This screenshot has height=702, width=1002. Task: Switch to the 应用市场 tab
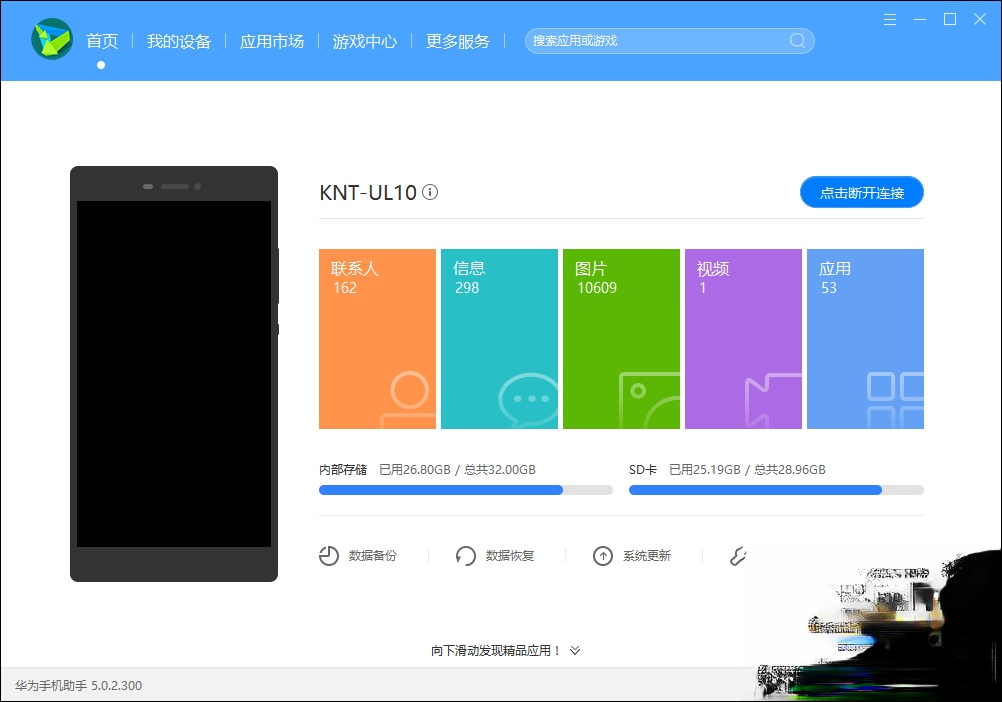point(272,41)
